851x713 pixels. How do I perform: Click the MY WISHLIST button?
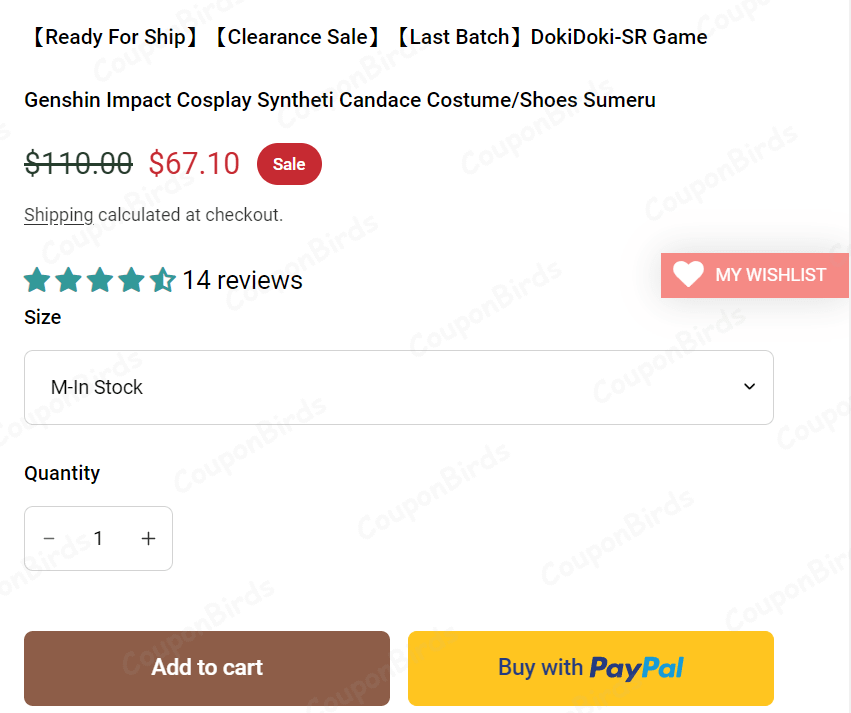click(755, 275)
